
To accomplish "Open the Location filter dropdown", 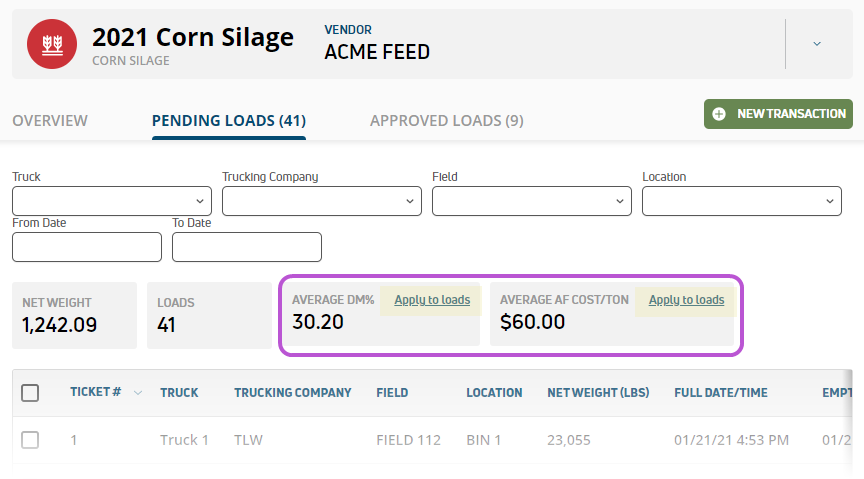I will (742, 201).
